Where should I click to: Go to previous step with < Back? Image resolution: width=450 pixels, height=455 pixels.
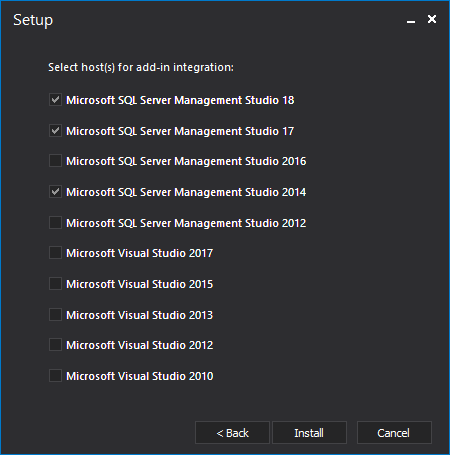pos(232,433)
